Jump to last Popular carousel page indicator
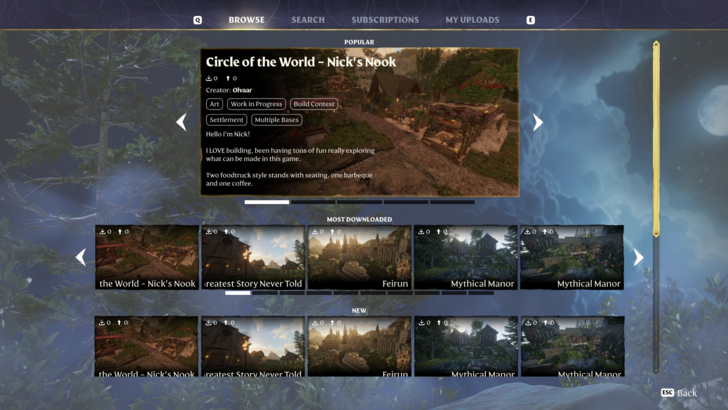The width and height of the screenshot is (728, 410). (x=452, y=202)
